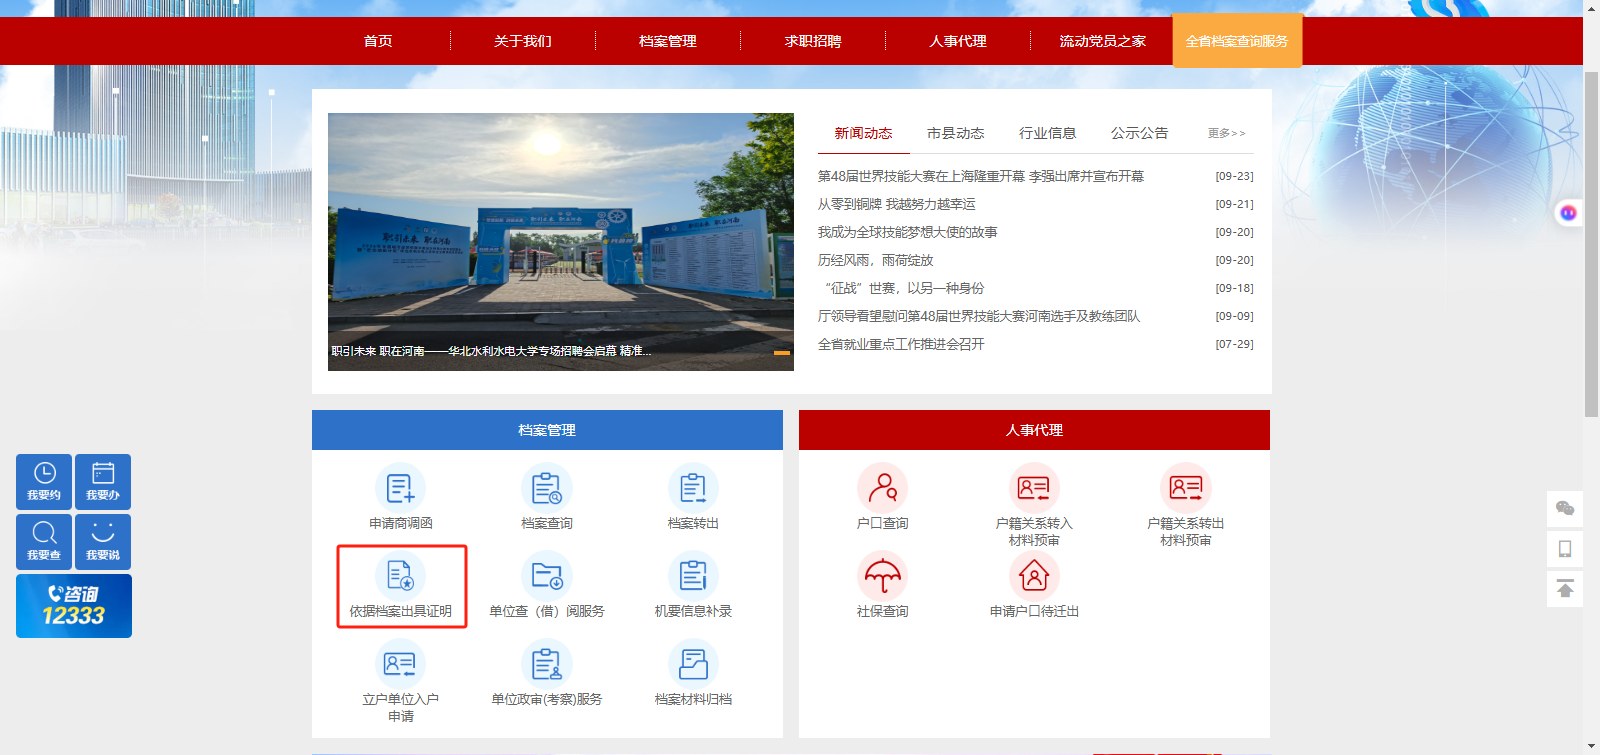Open news 从零到铜牌 我越努力越幸运

pyautogui.click(x=896, y=204)
